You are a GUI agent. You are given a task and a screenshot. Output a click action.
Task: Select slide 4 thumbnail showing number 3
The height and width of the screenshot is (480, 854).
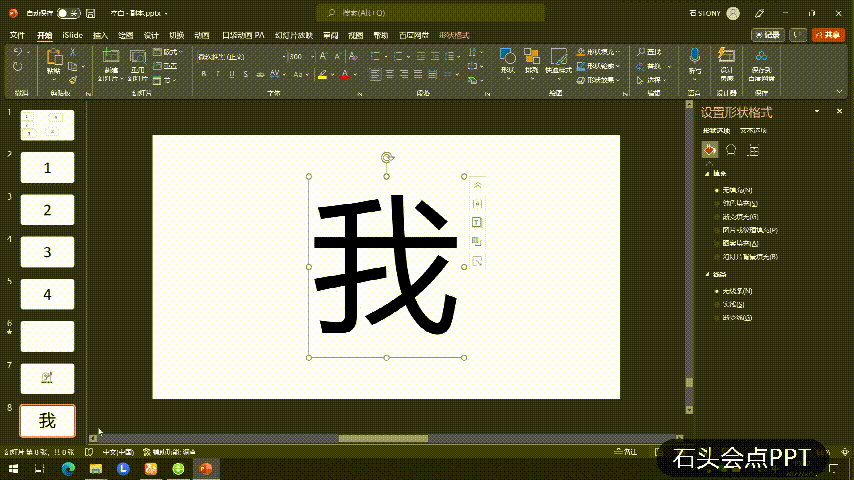coord(47,252)
